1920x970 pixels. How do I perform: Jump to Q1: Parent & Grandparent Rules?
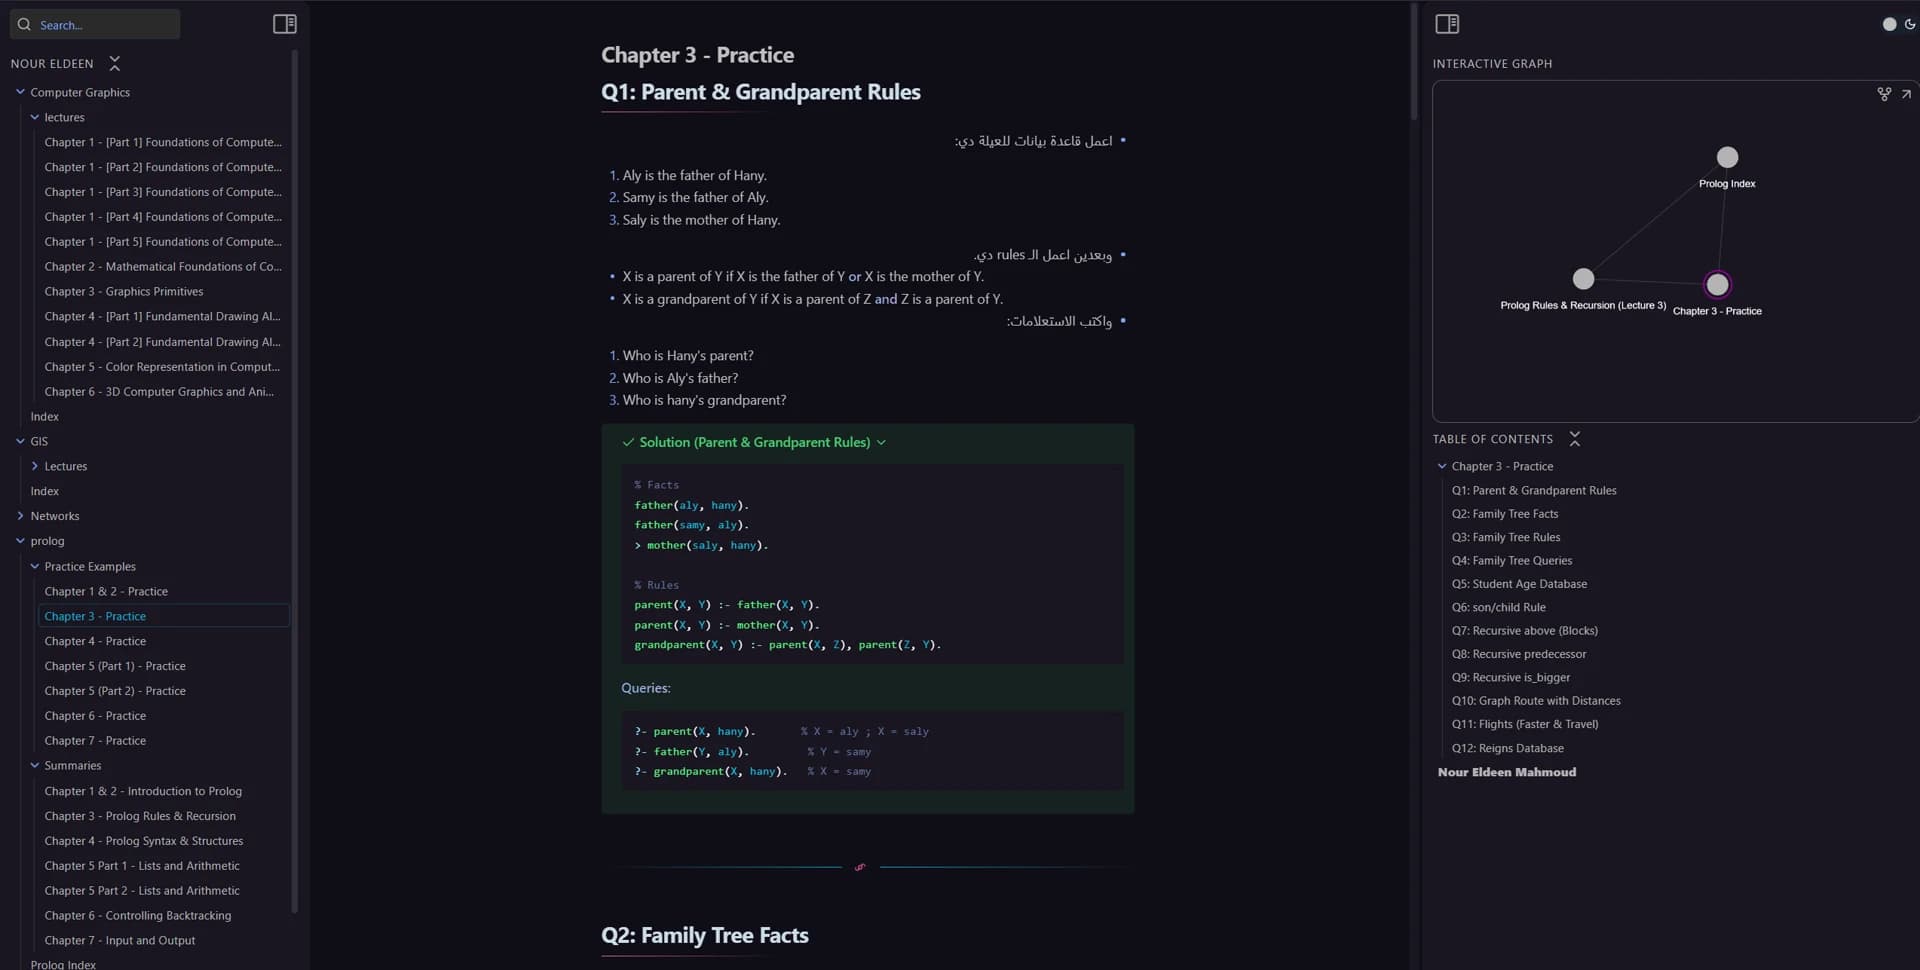point(1534,491)
